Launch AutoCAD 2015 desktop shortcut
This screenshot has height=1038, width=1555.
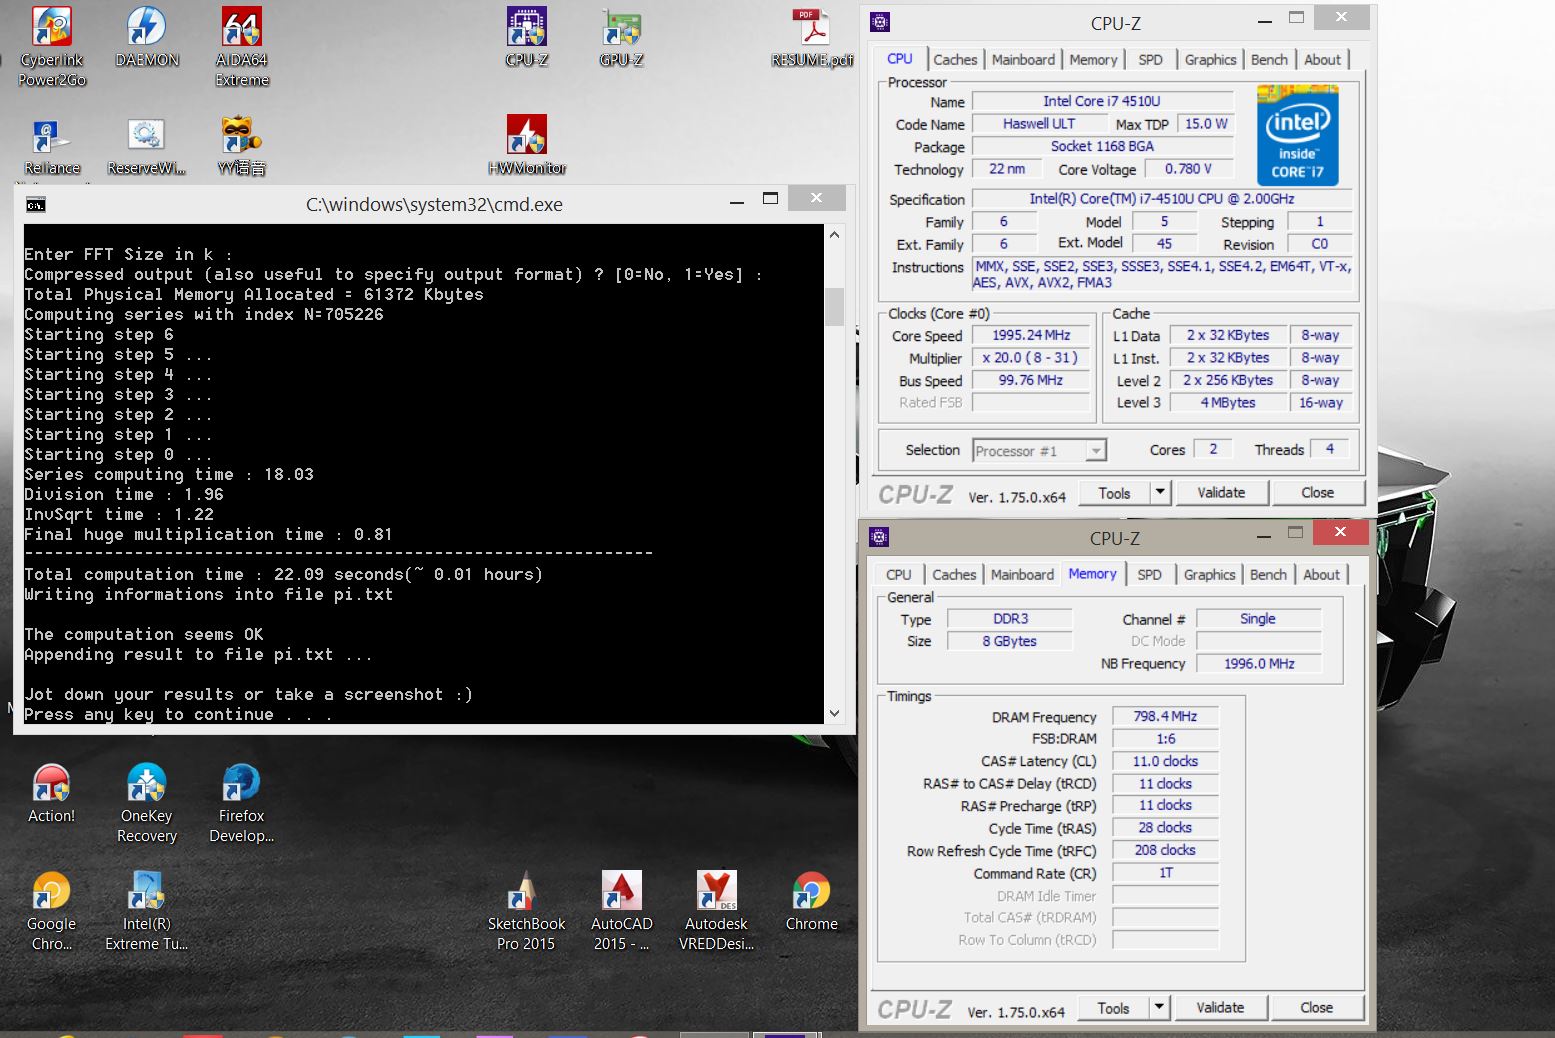(x=621, y=912)
